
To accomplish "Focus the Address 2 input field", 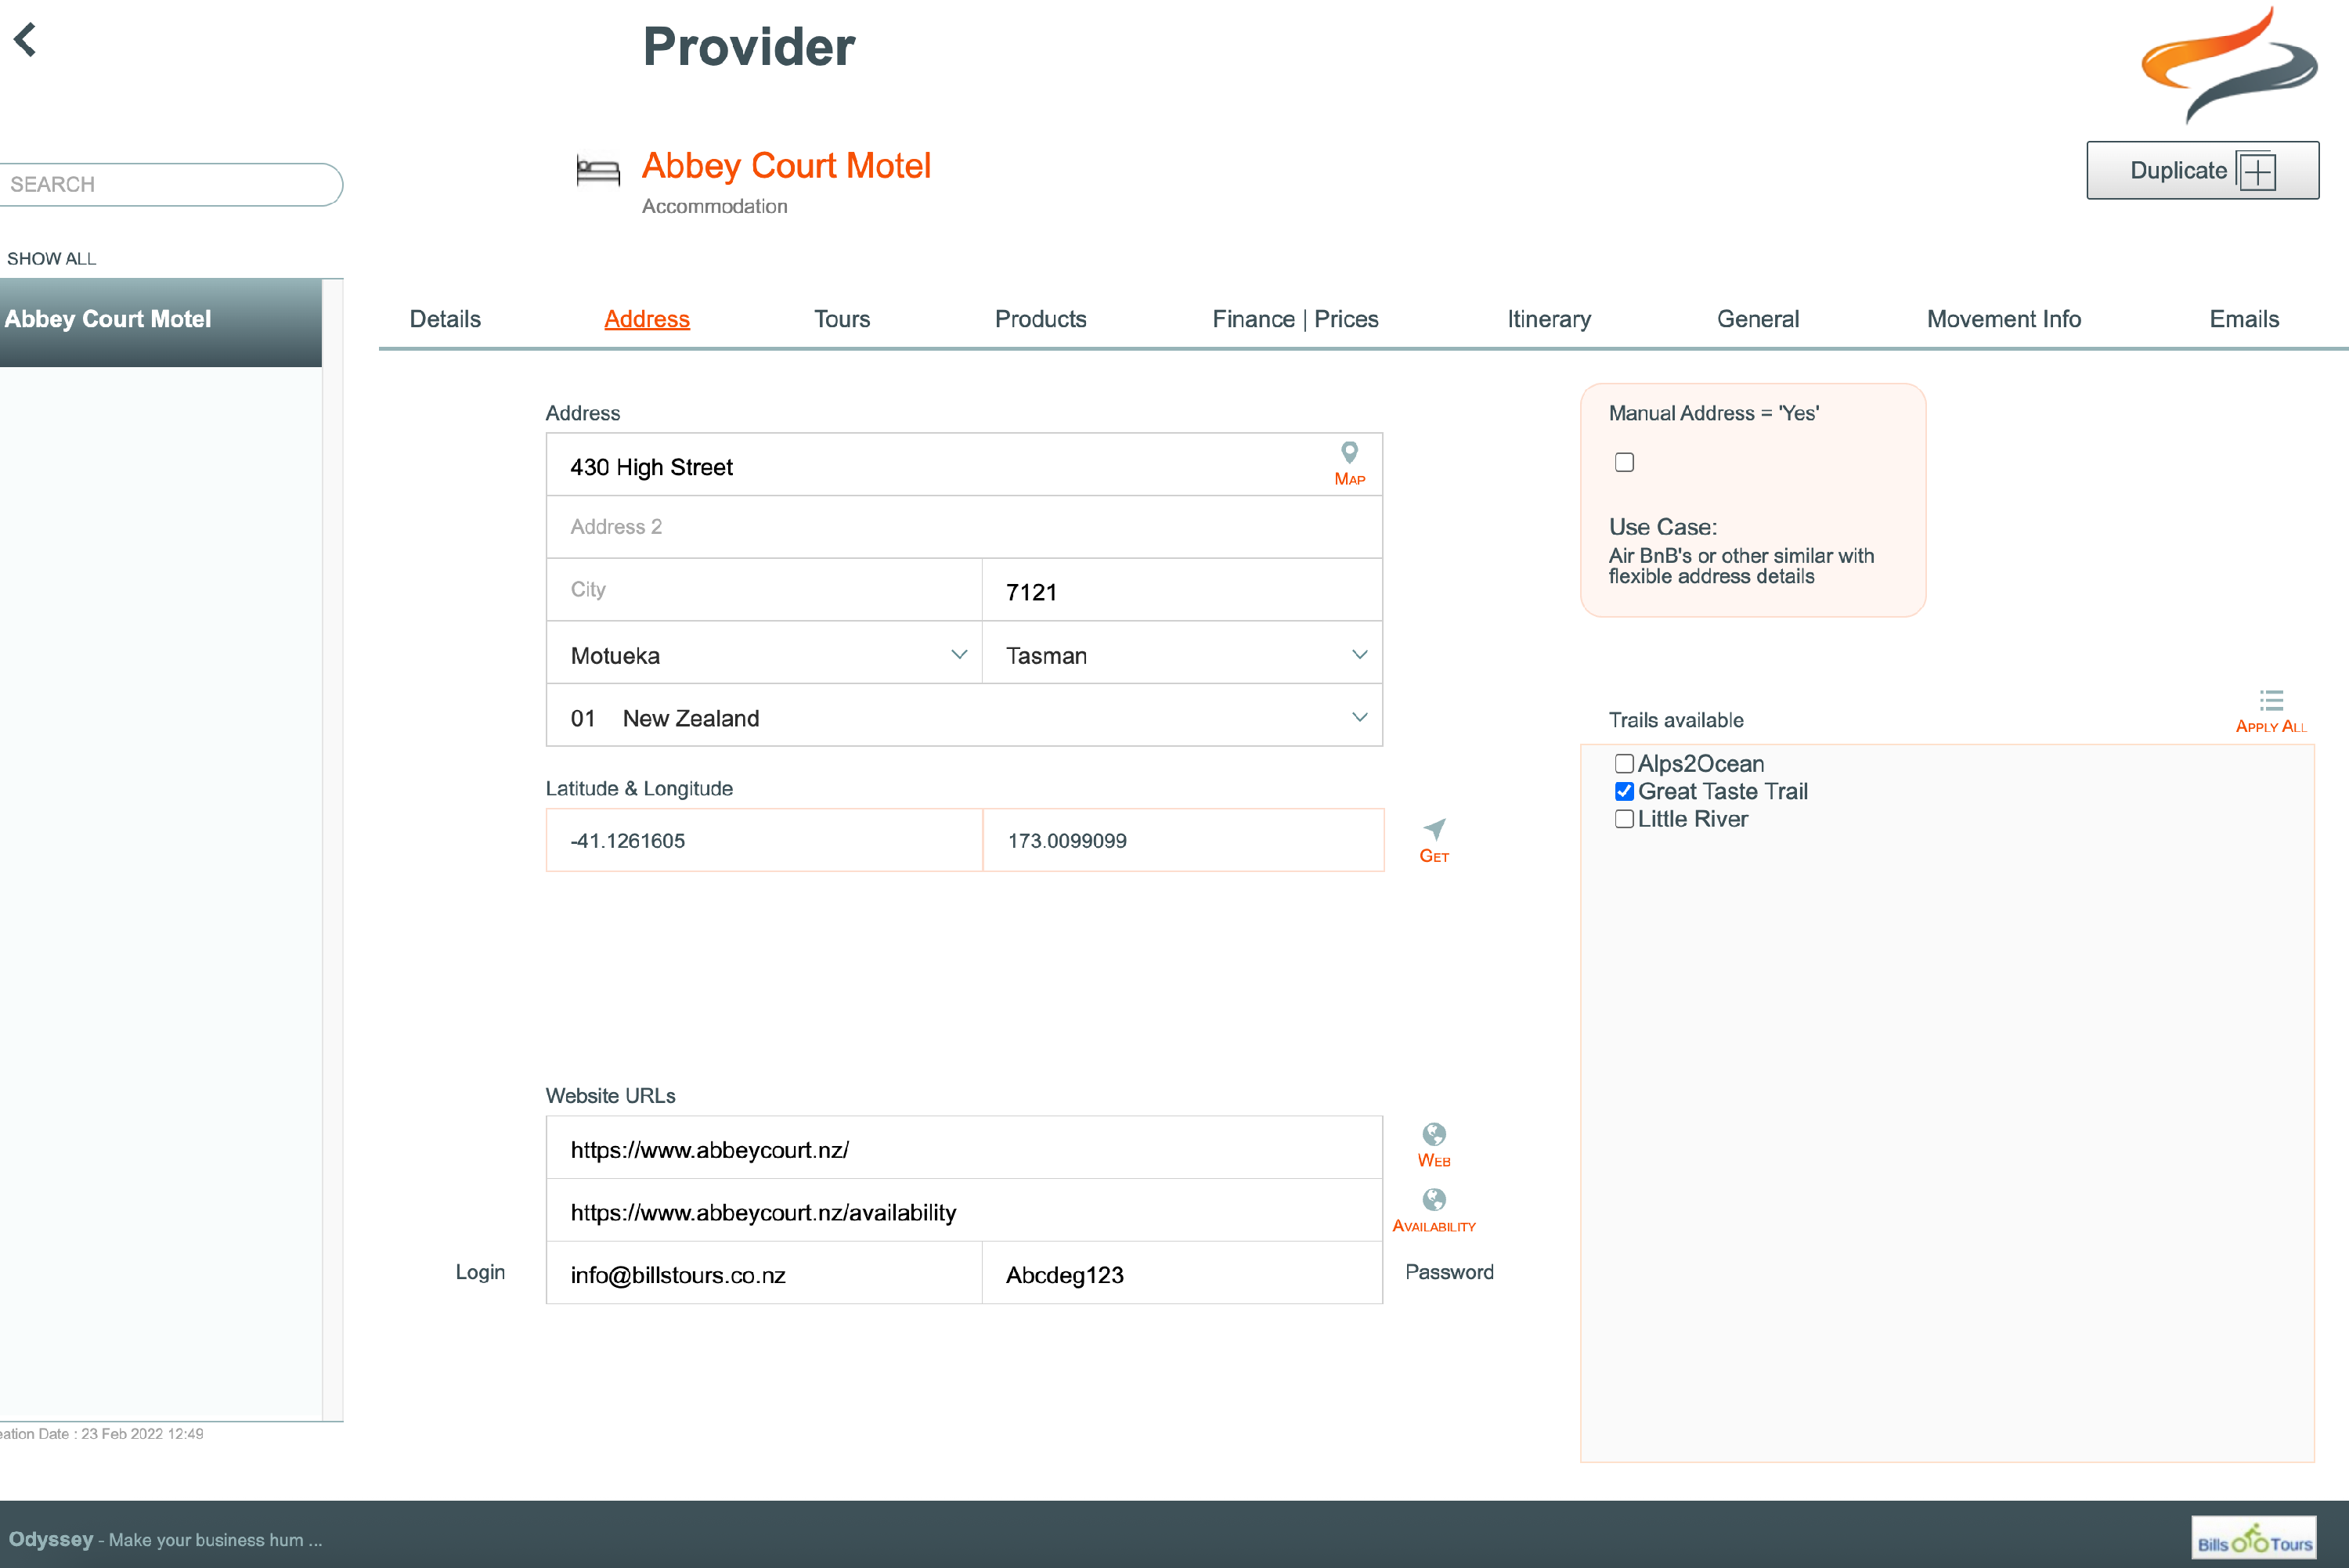I will coord(963,527).
